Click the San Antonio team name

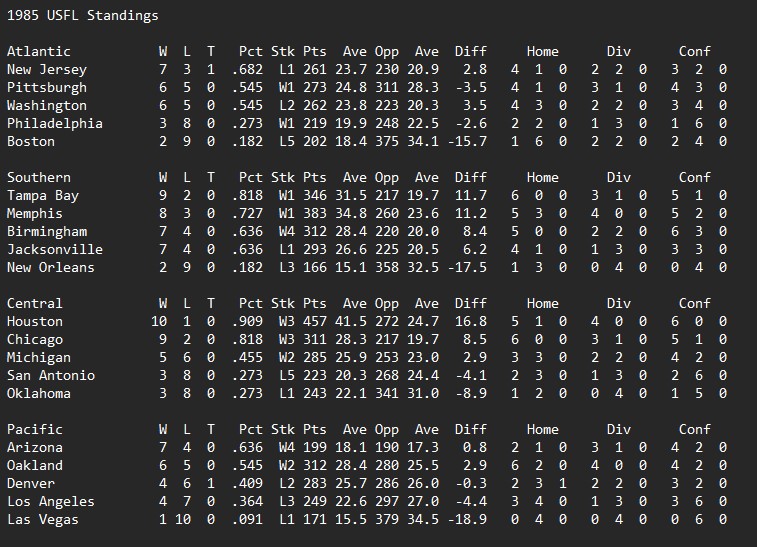(x=50, y=375)
